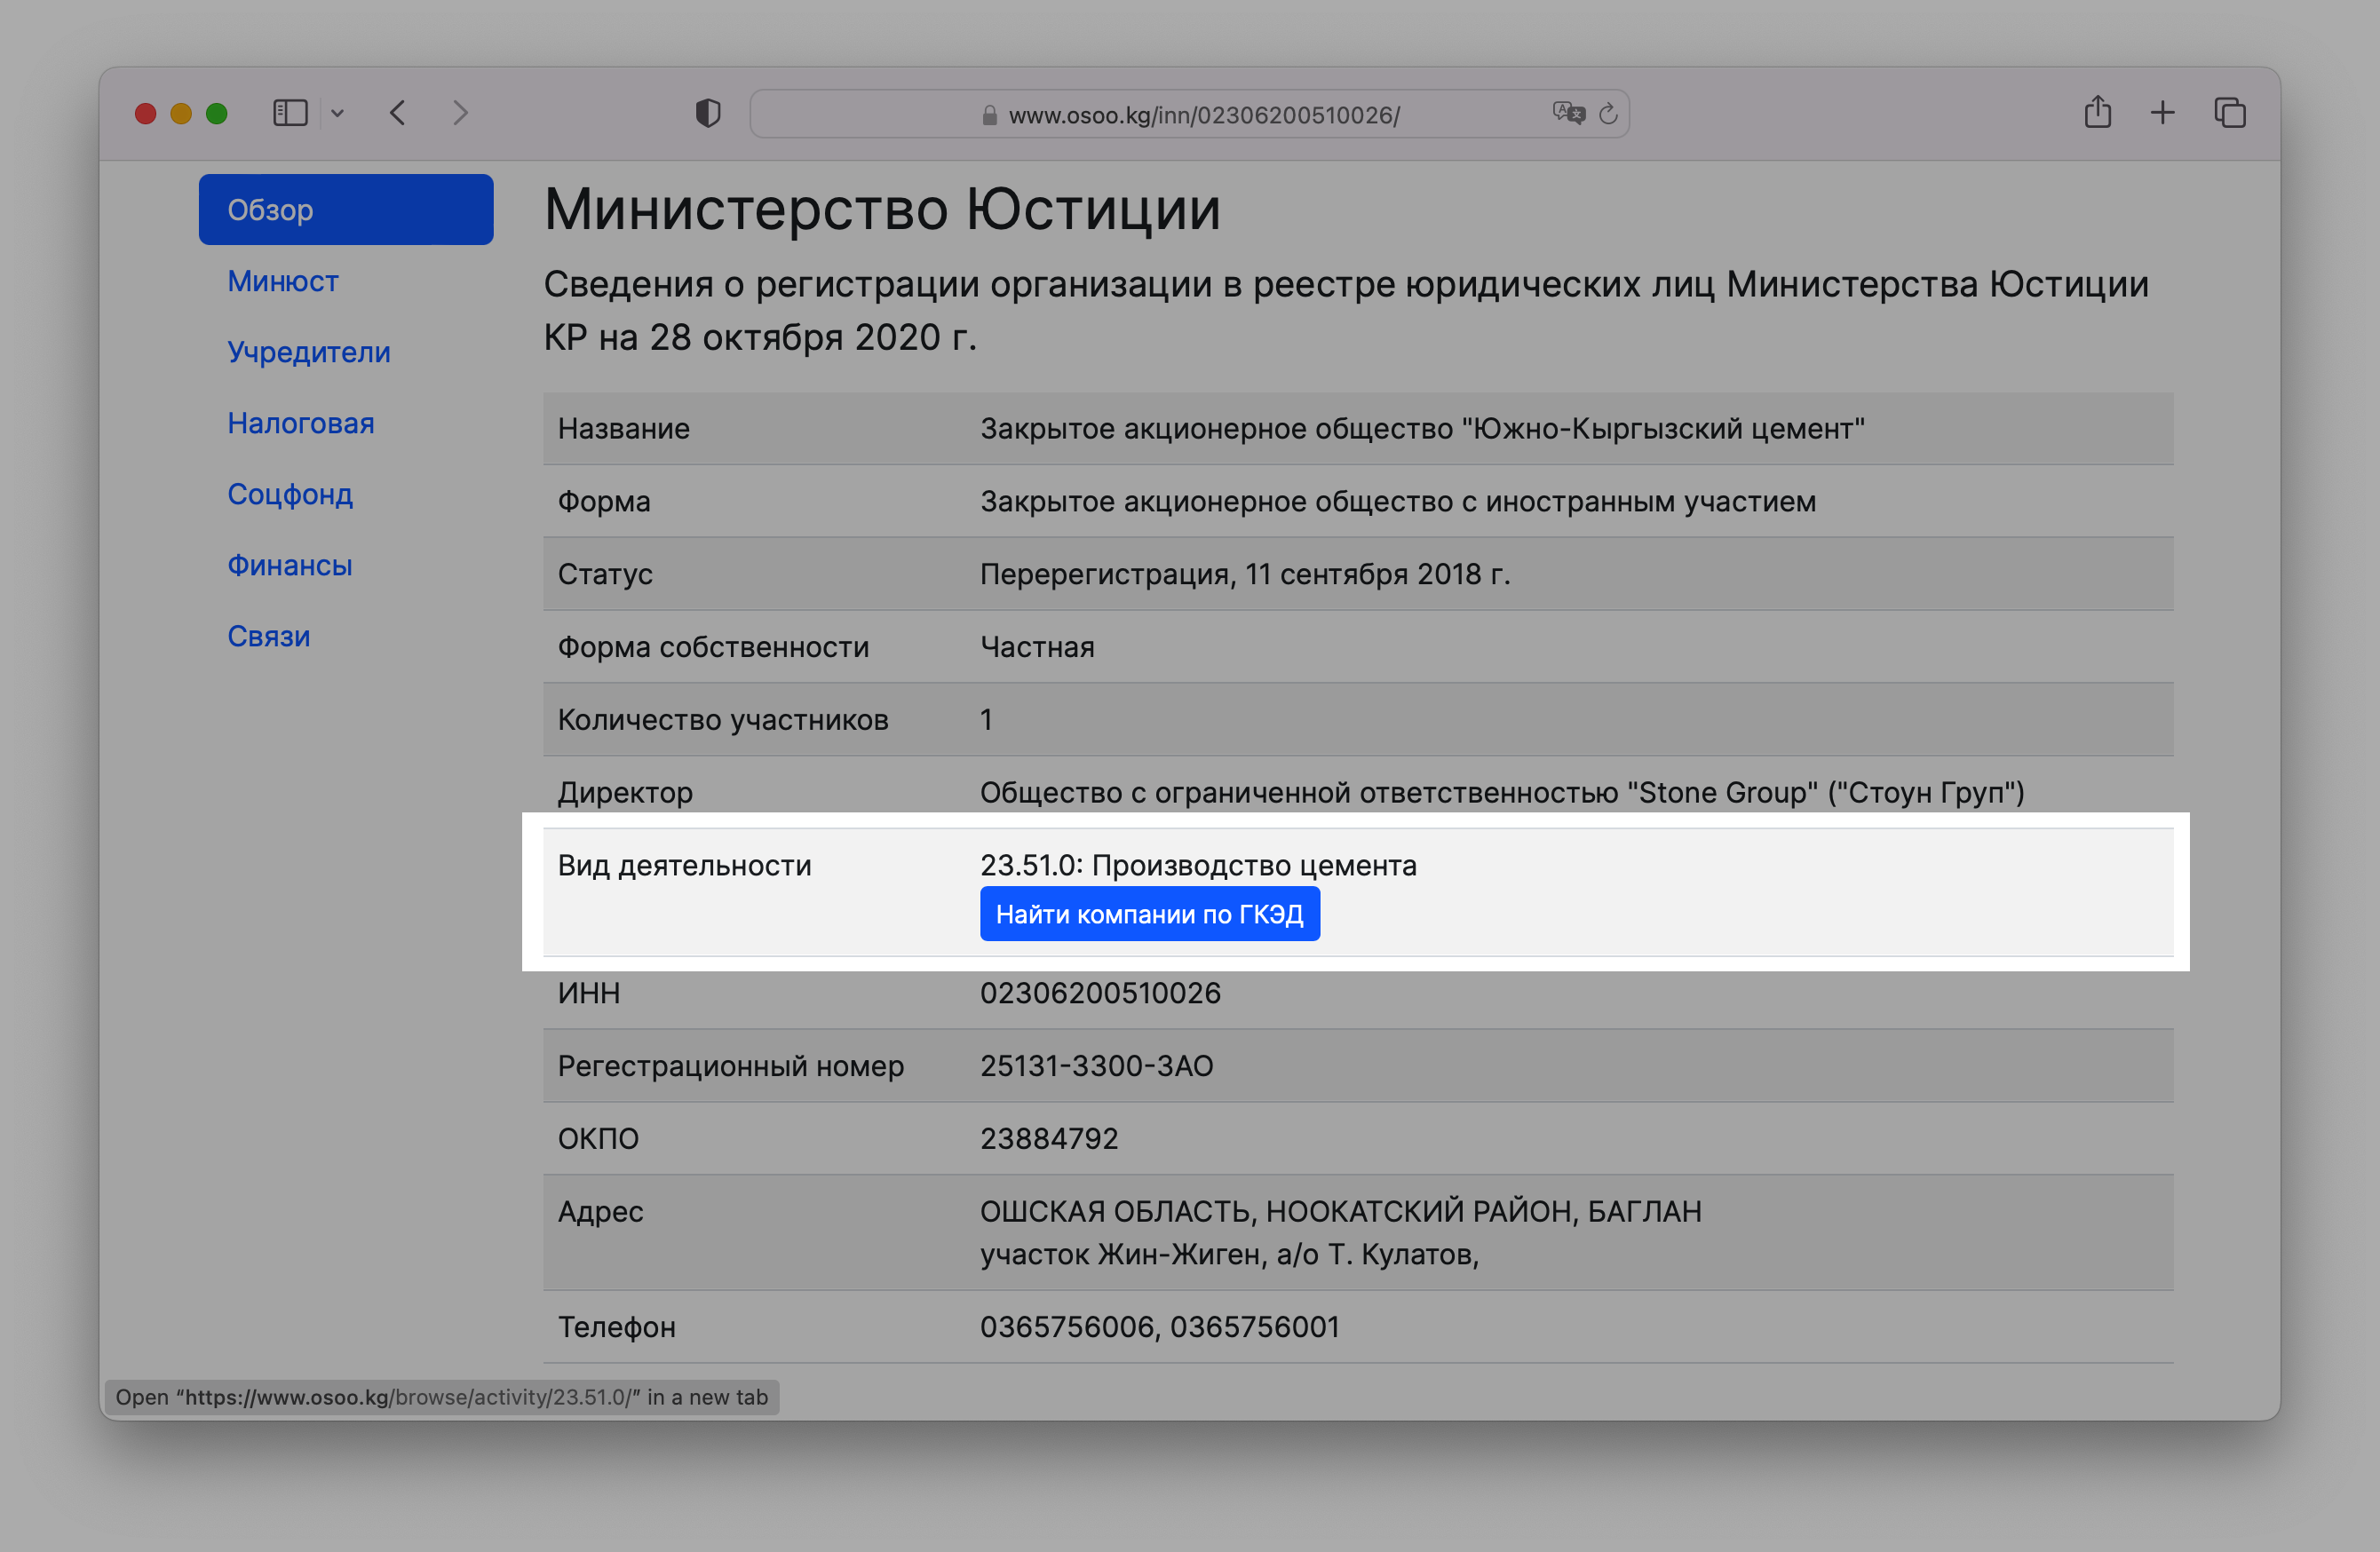
Task: Open a new tab with plus icon
Action: (x=2163, y=112)
